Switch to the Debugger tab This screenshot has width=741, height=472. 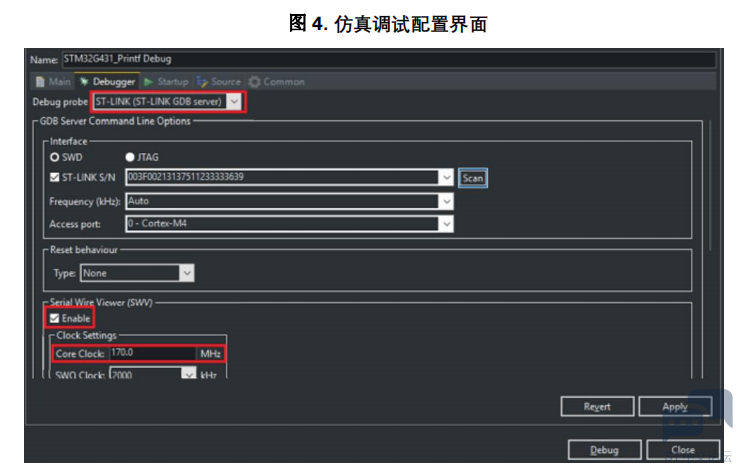(x=108, y=82)
